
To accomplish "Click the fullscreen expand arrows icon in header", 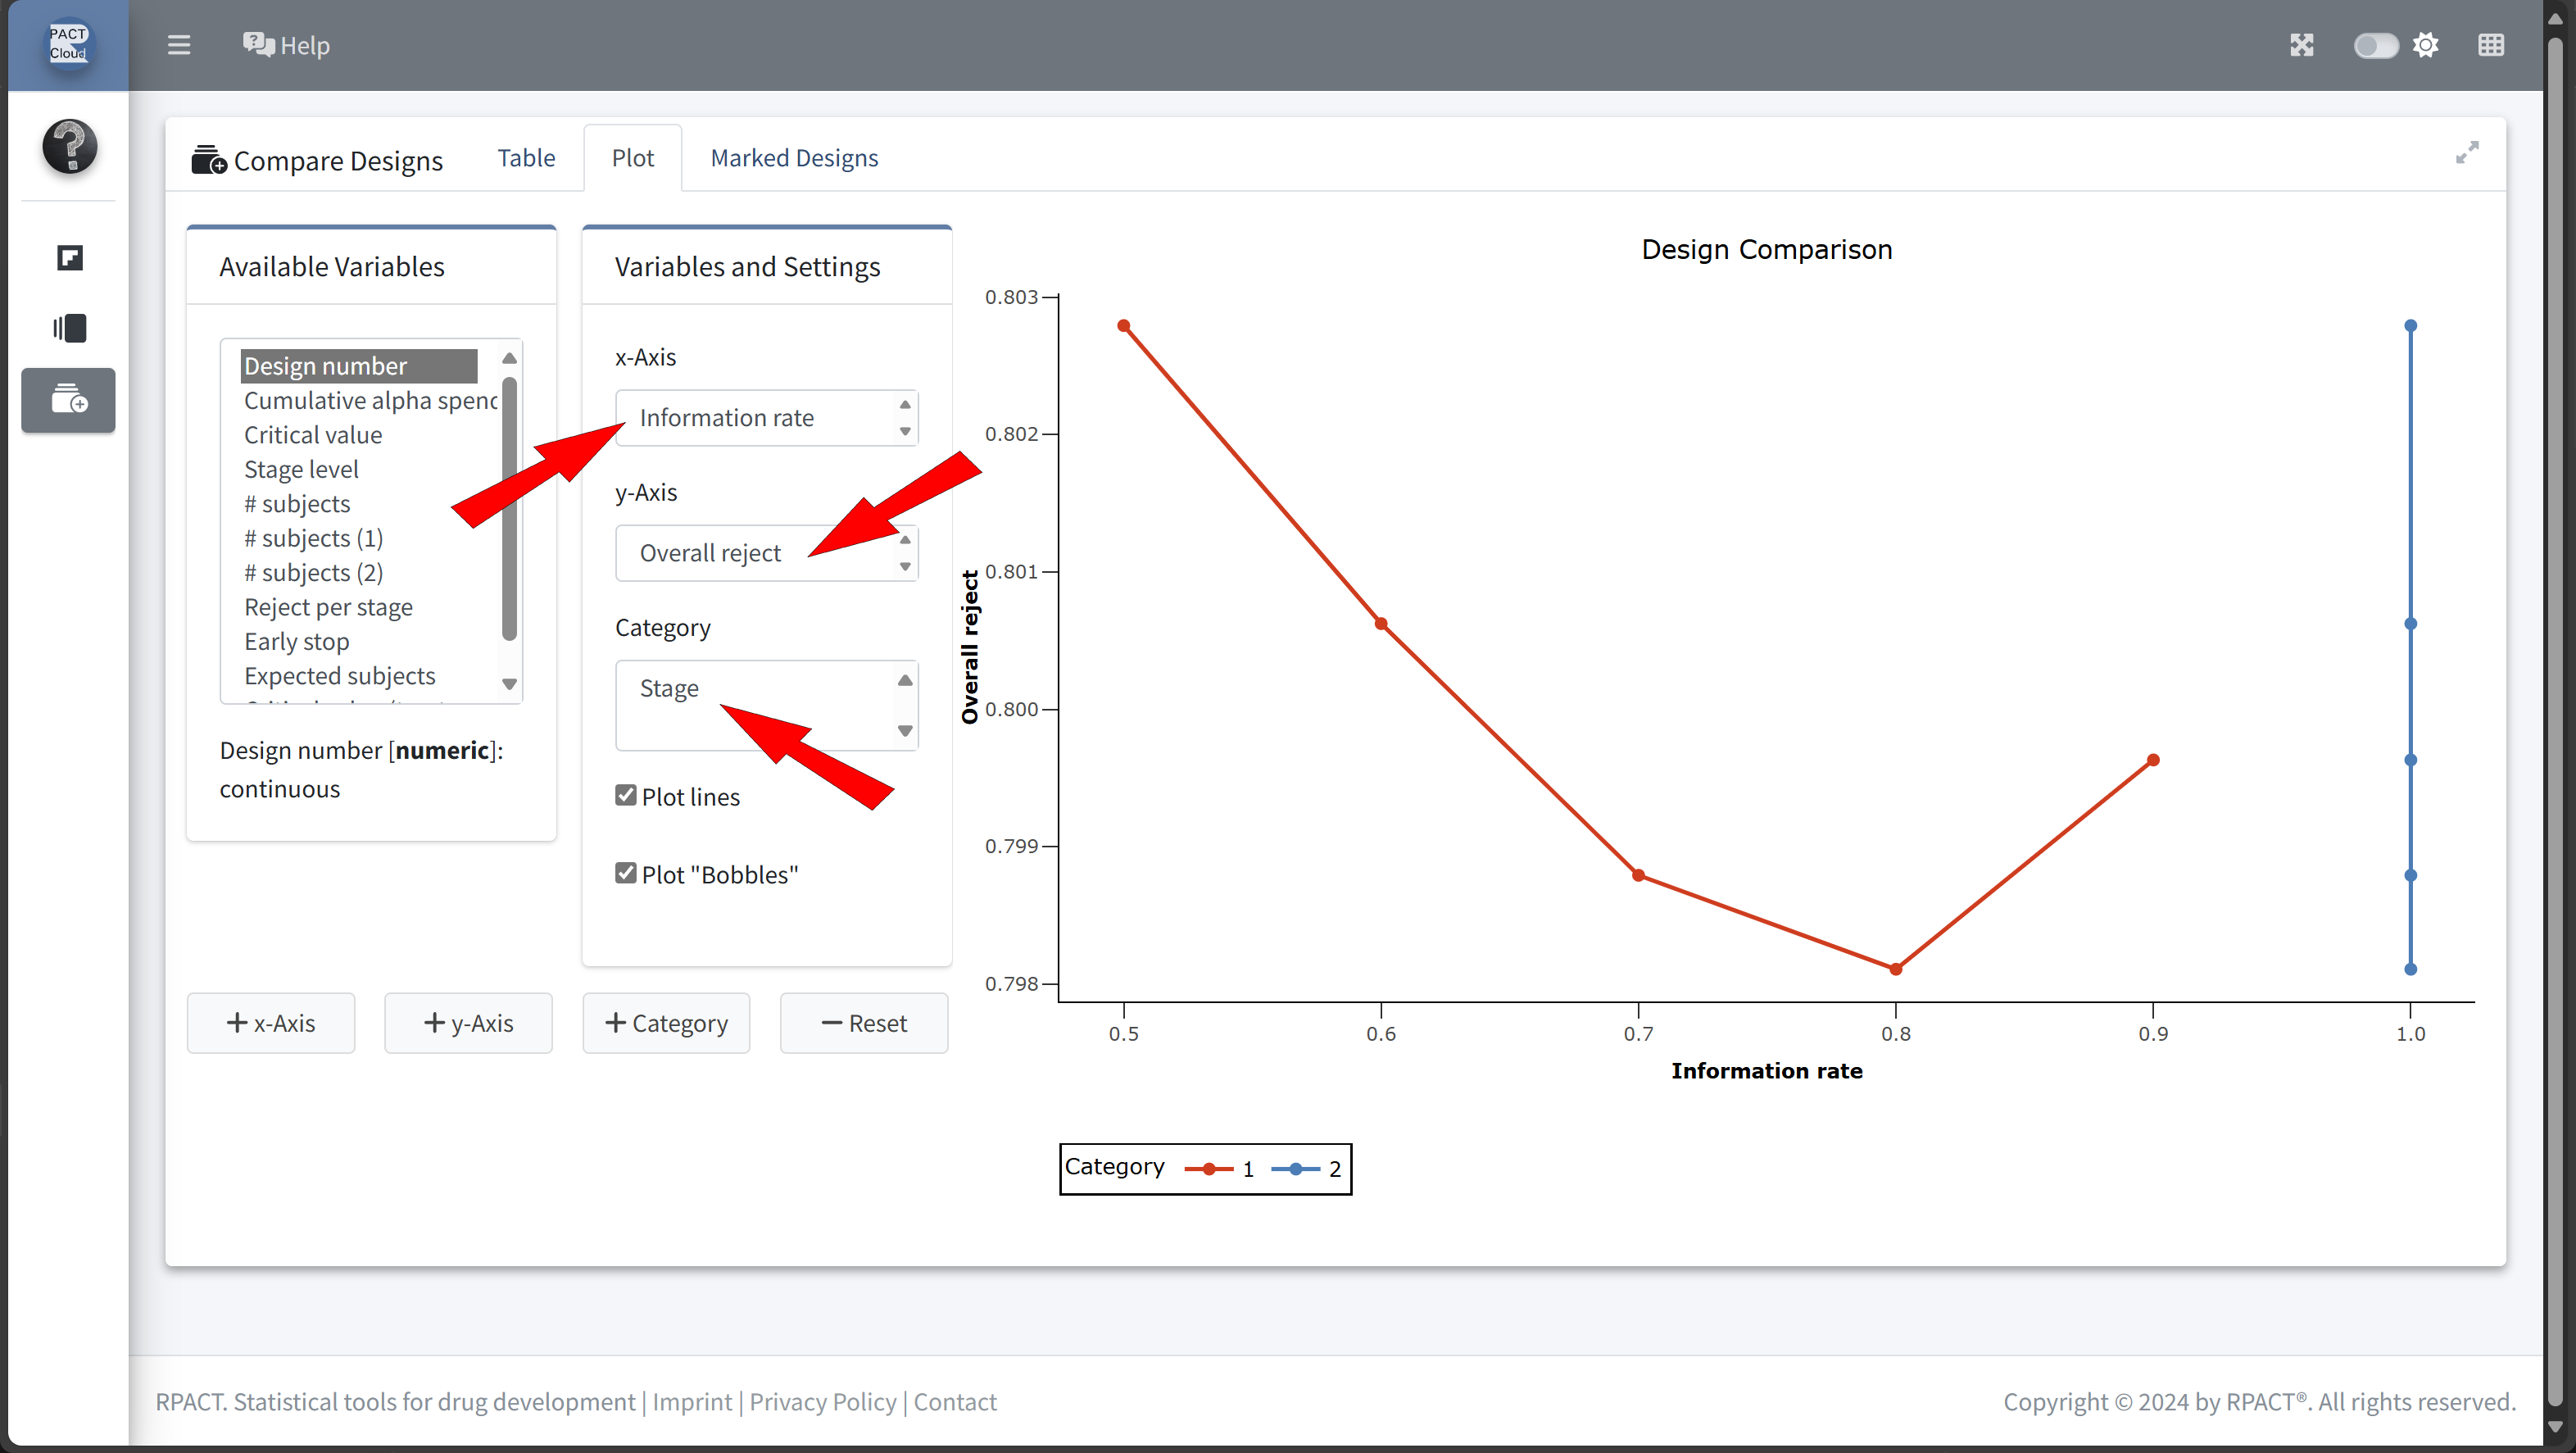I will [x=2301, y=45].
